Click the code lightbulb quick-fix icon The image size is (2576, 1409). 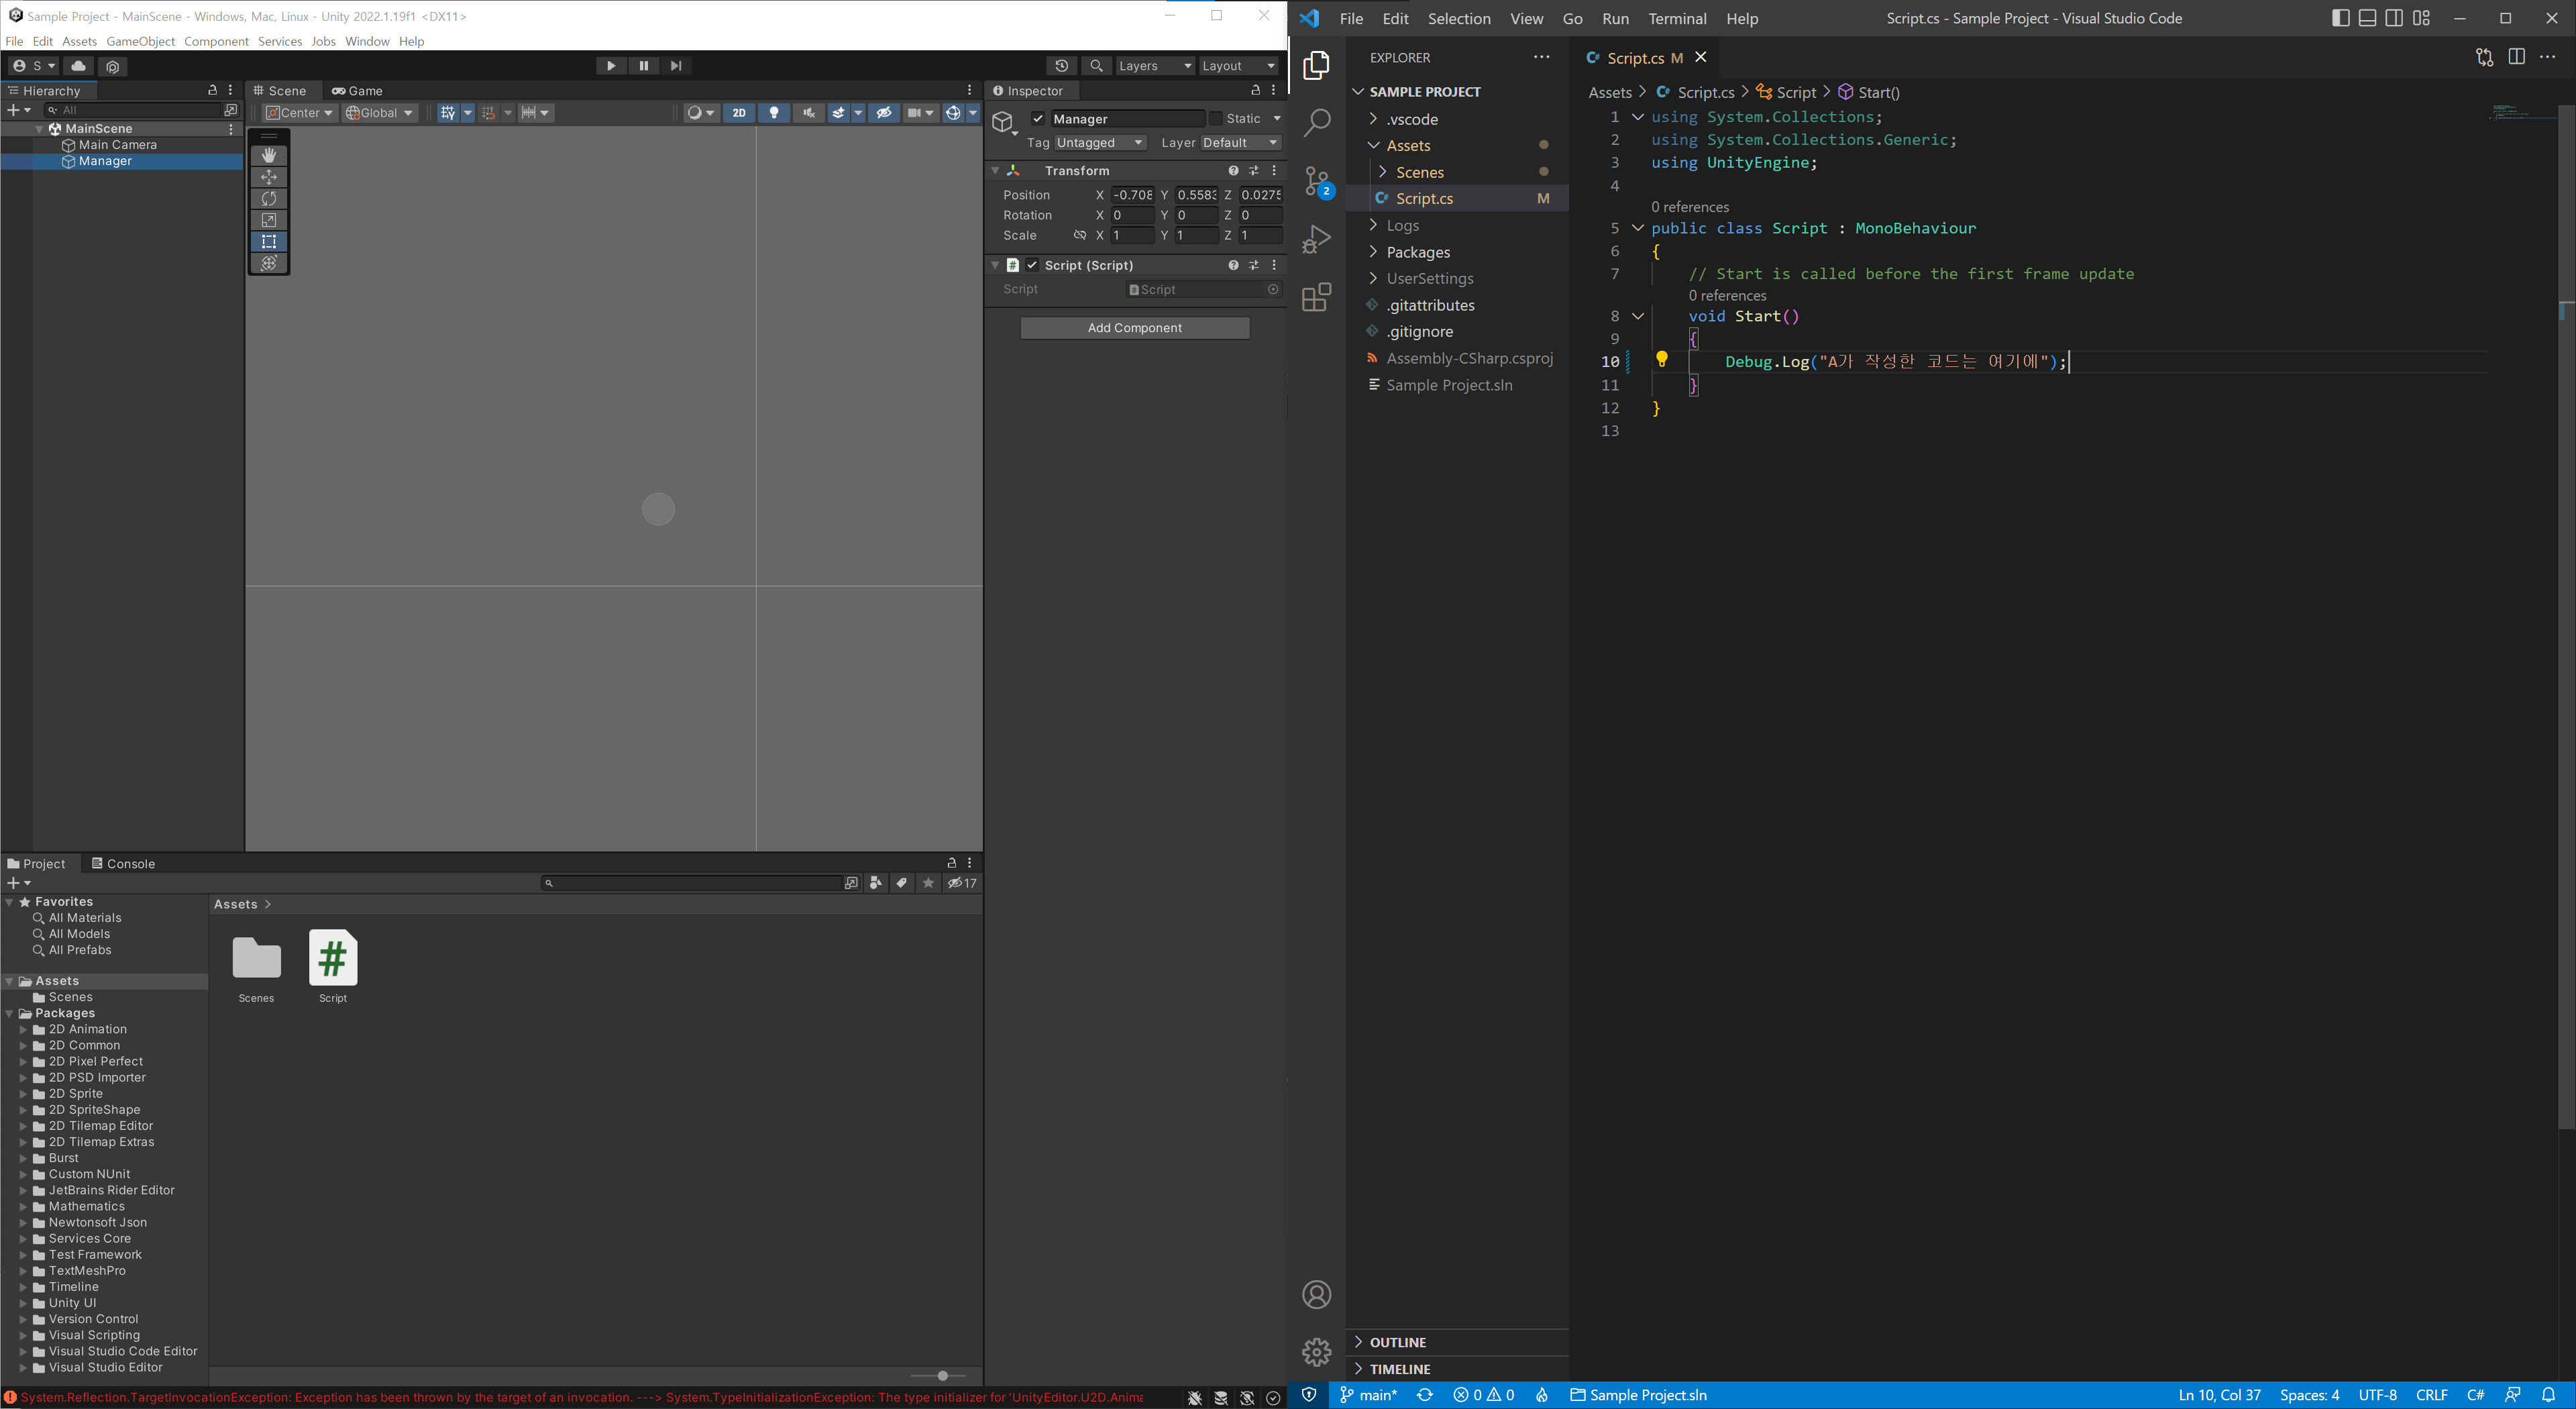tap(1662, 359)
